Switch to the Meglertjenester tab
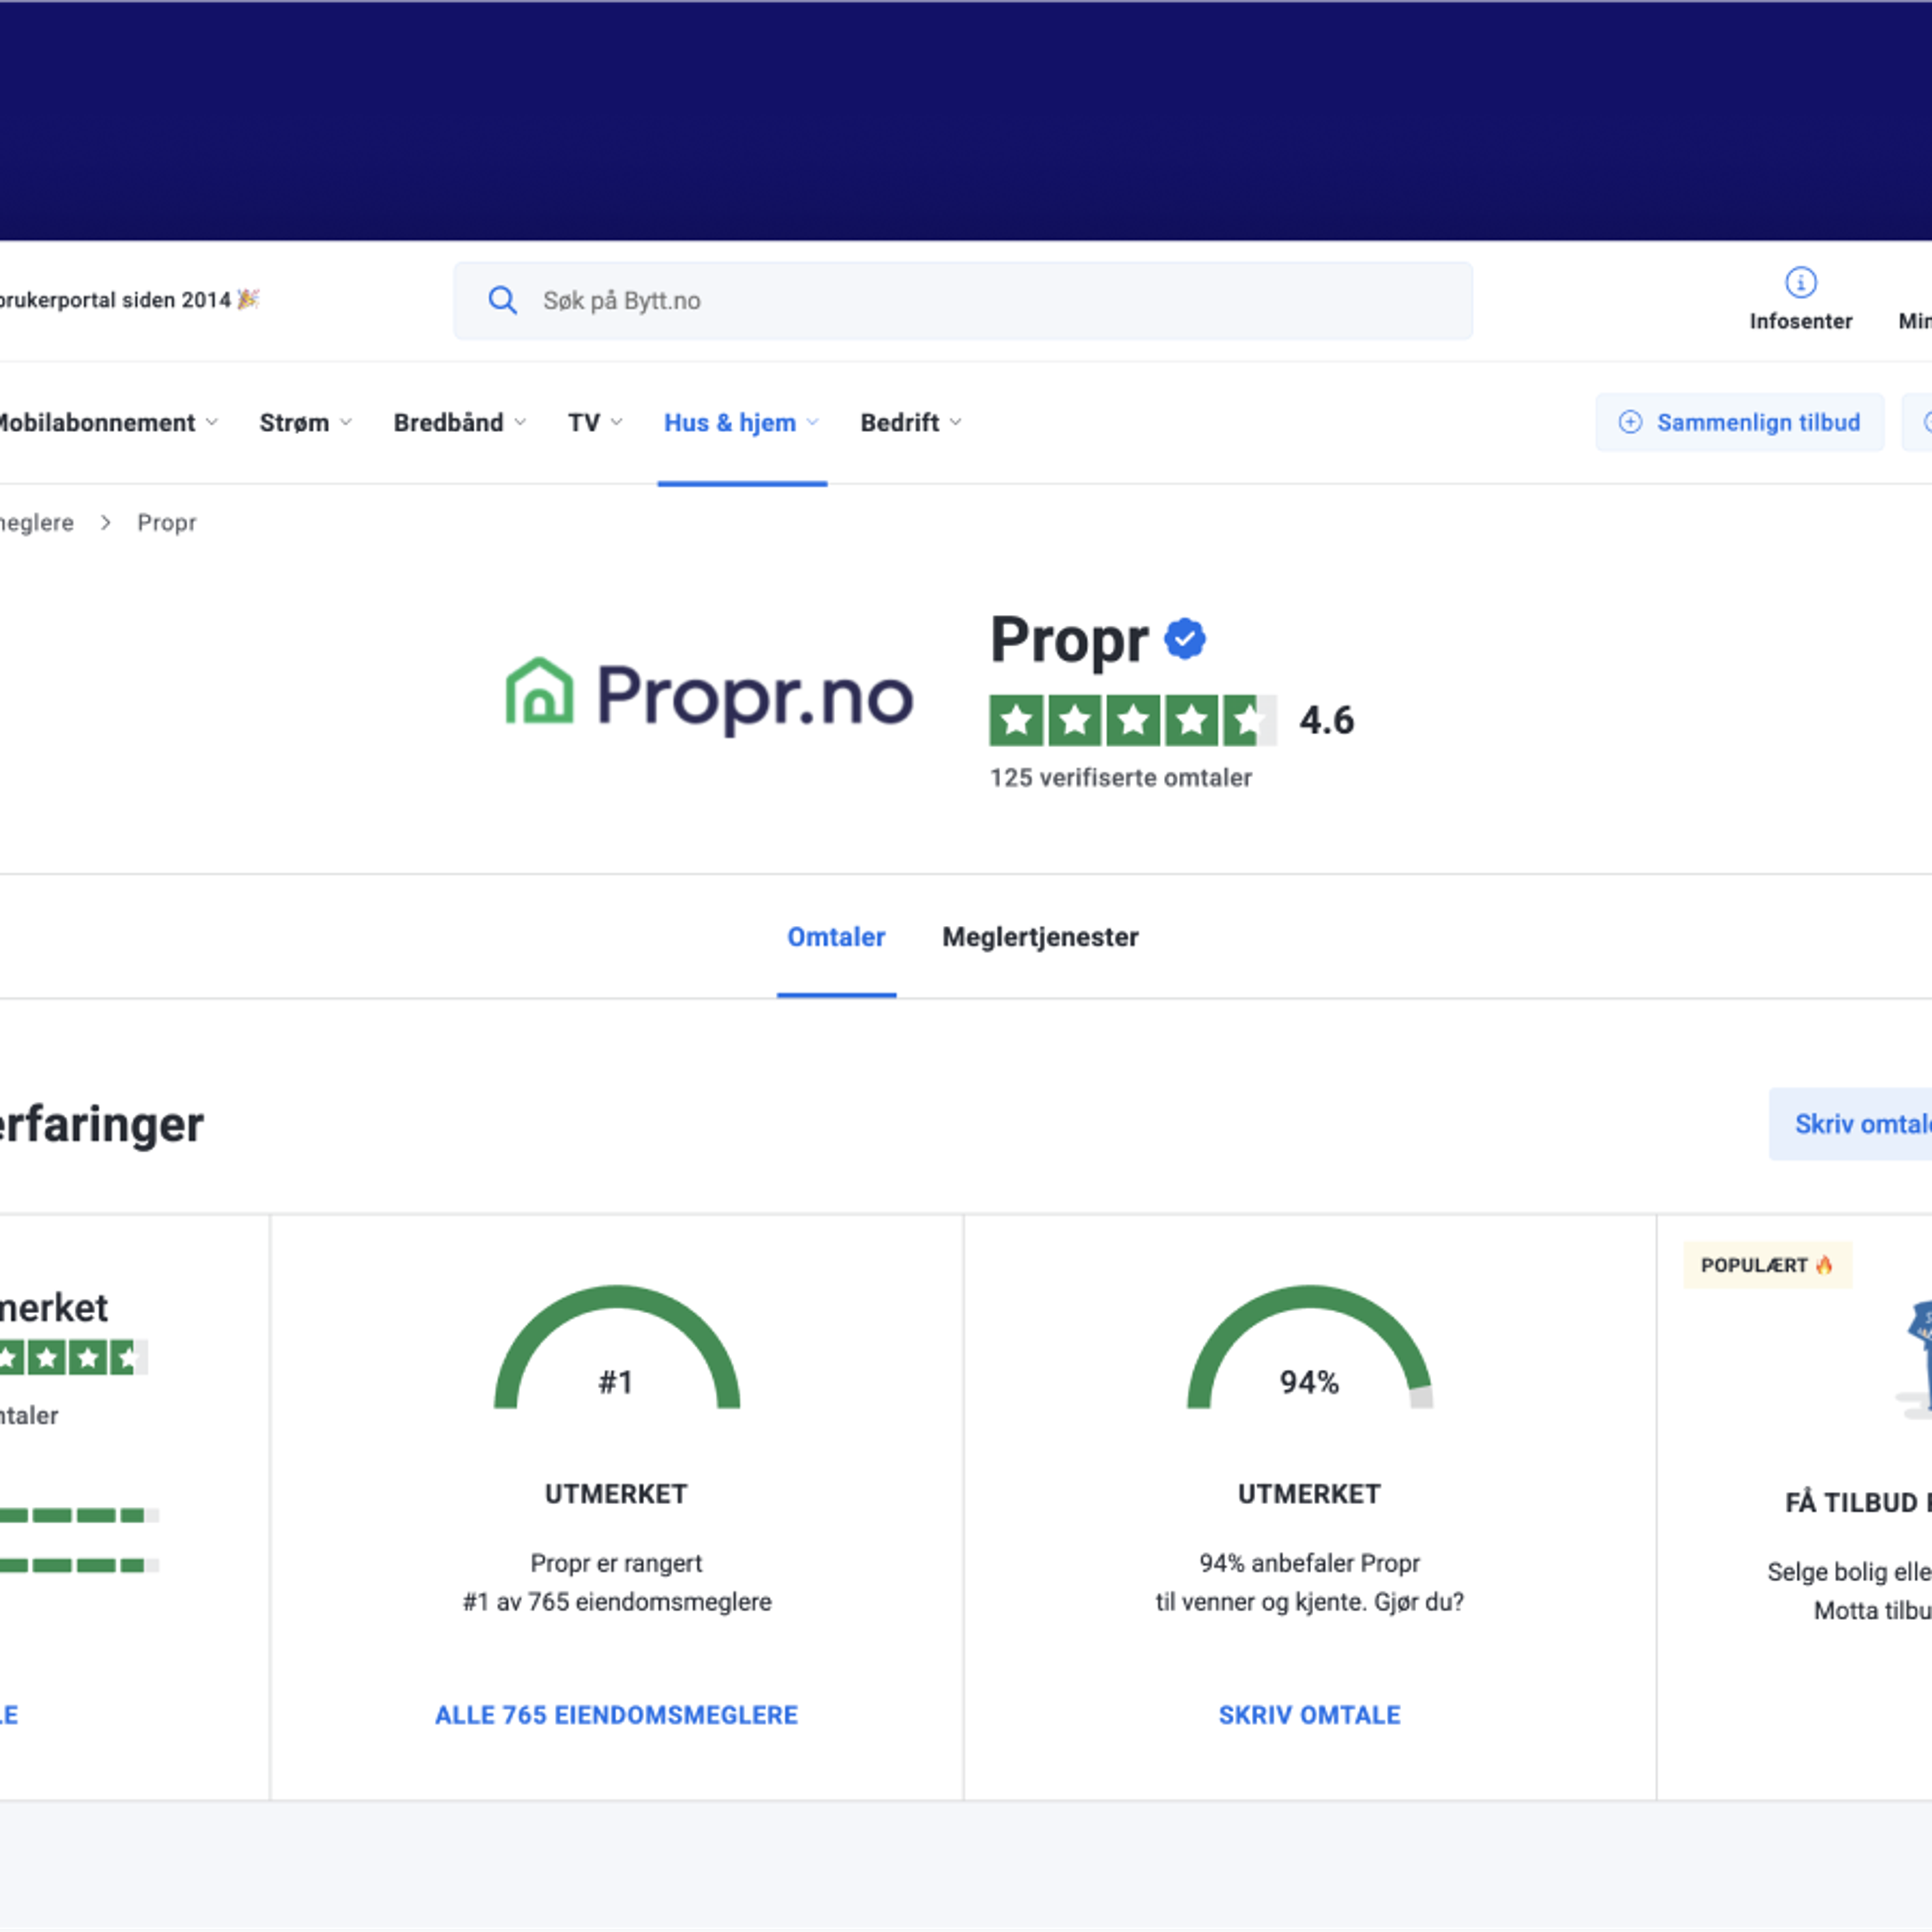This screenshot has width=1932, height=1932. (x=1040, y=937)
